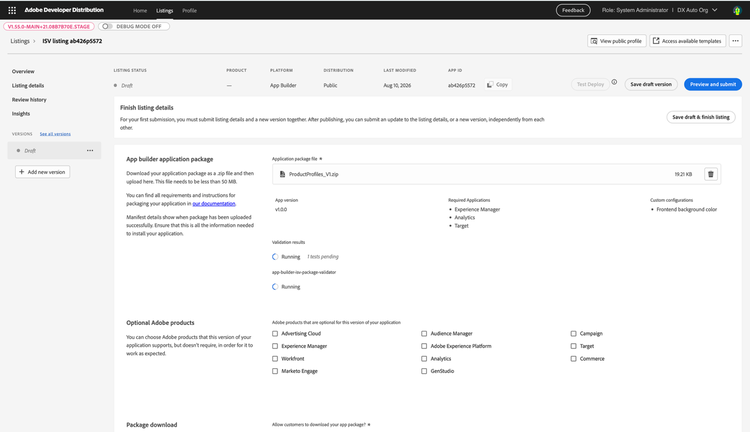Click app-builder-isv-package-validator label
The width and height of the screenshot is (750, 432).
(x=304, y=272)
